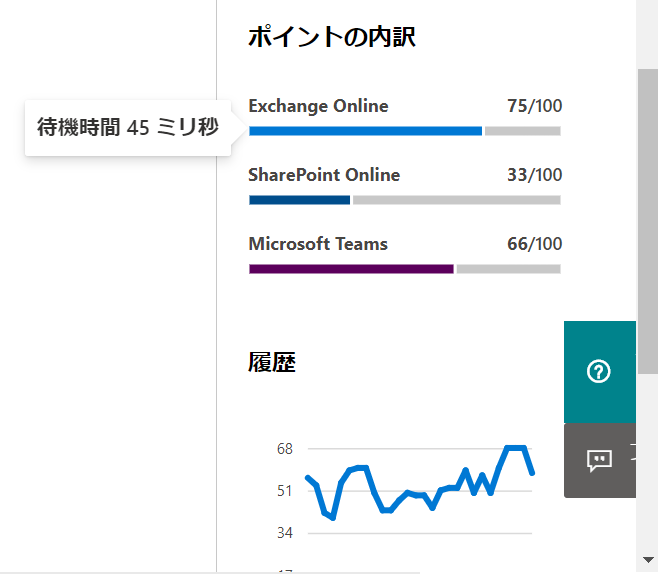Click the blue history line chart
The width and height of the screenshot is (658, 574).
(420, 483)
